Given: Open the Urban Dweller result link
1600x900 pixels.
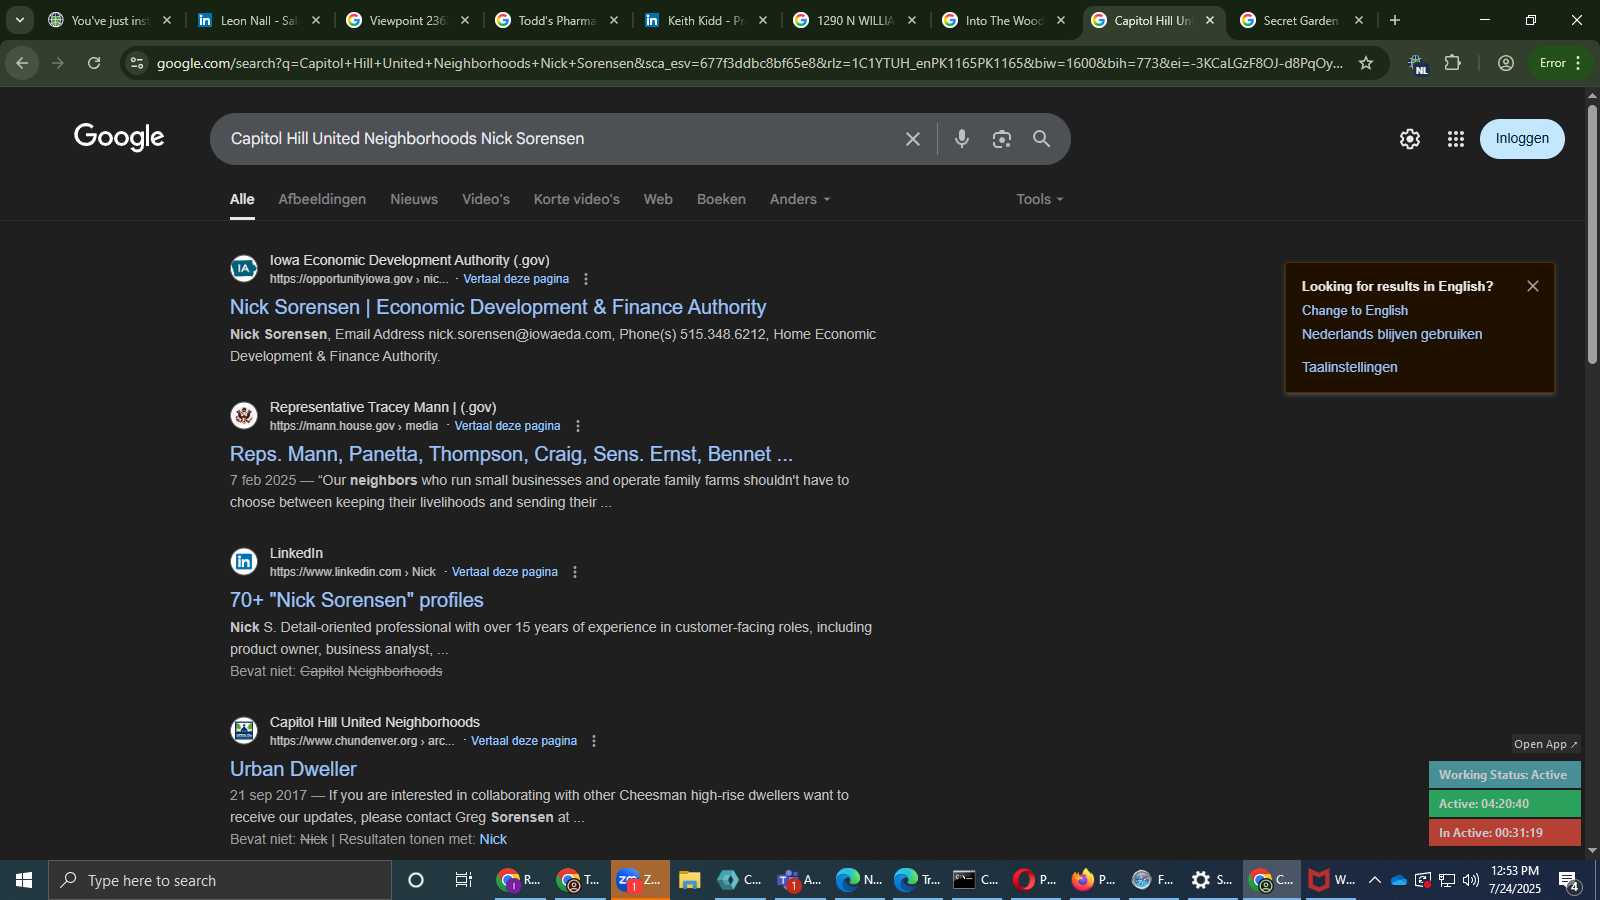Looking at the screenshot, I should (293, 769).
